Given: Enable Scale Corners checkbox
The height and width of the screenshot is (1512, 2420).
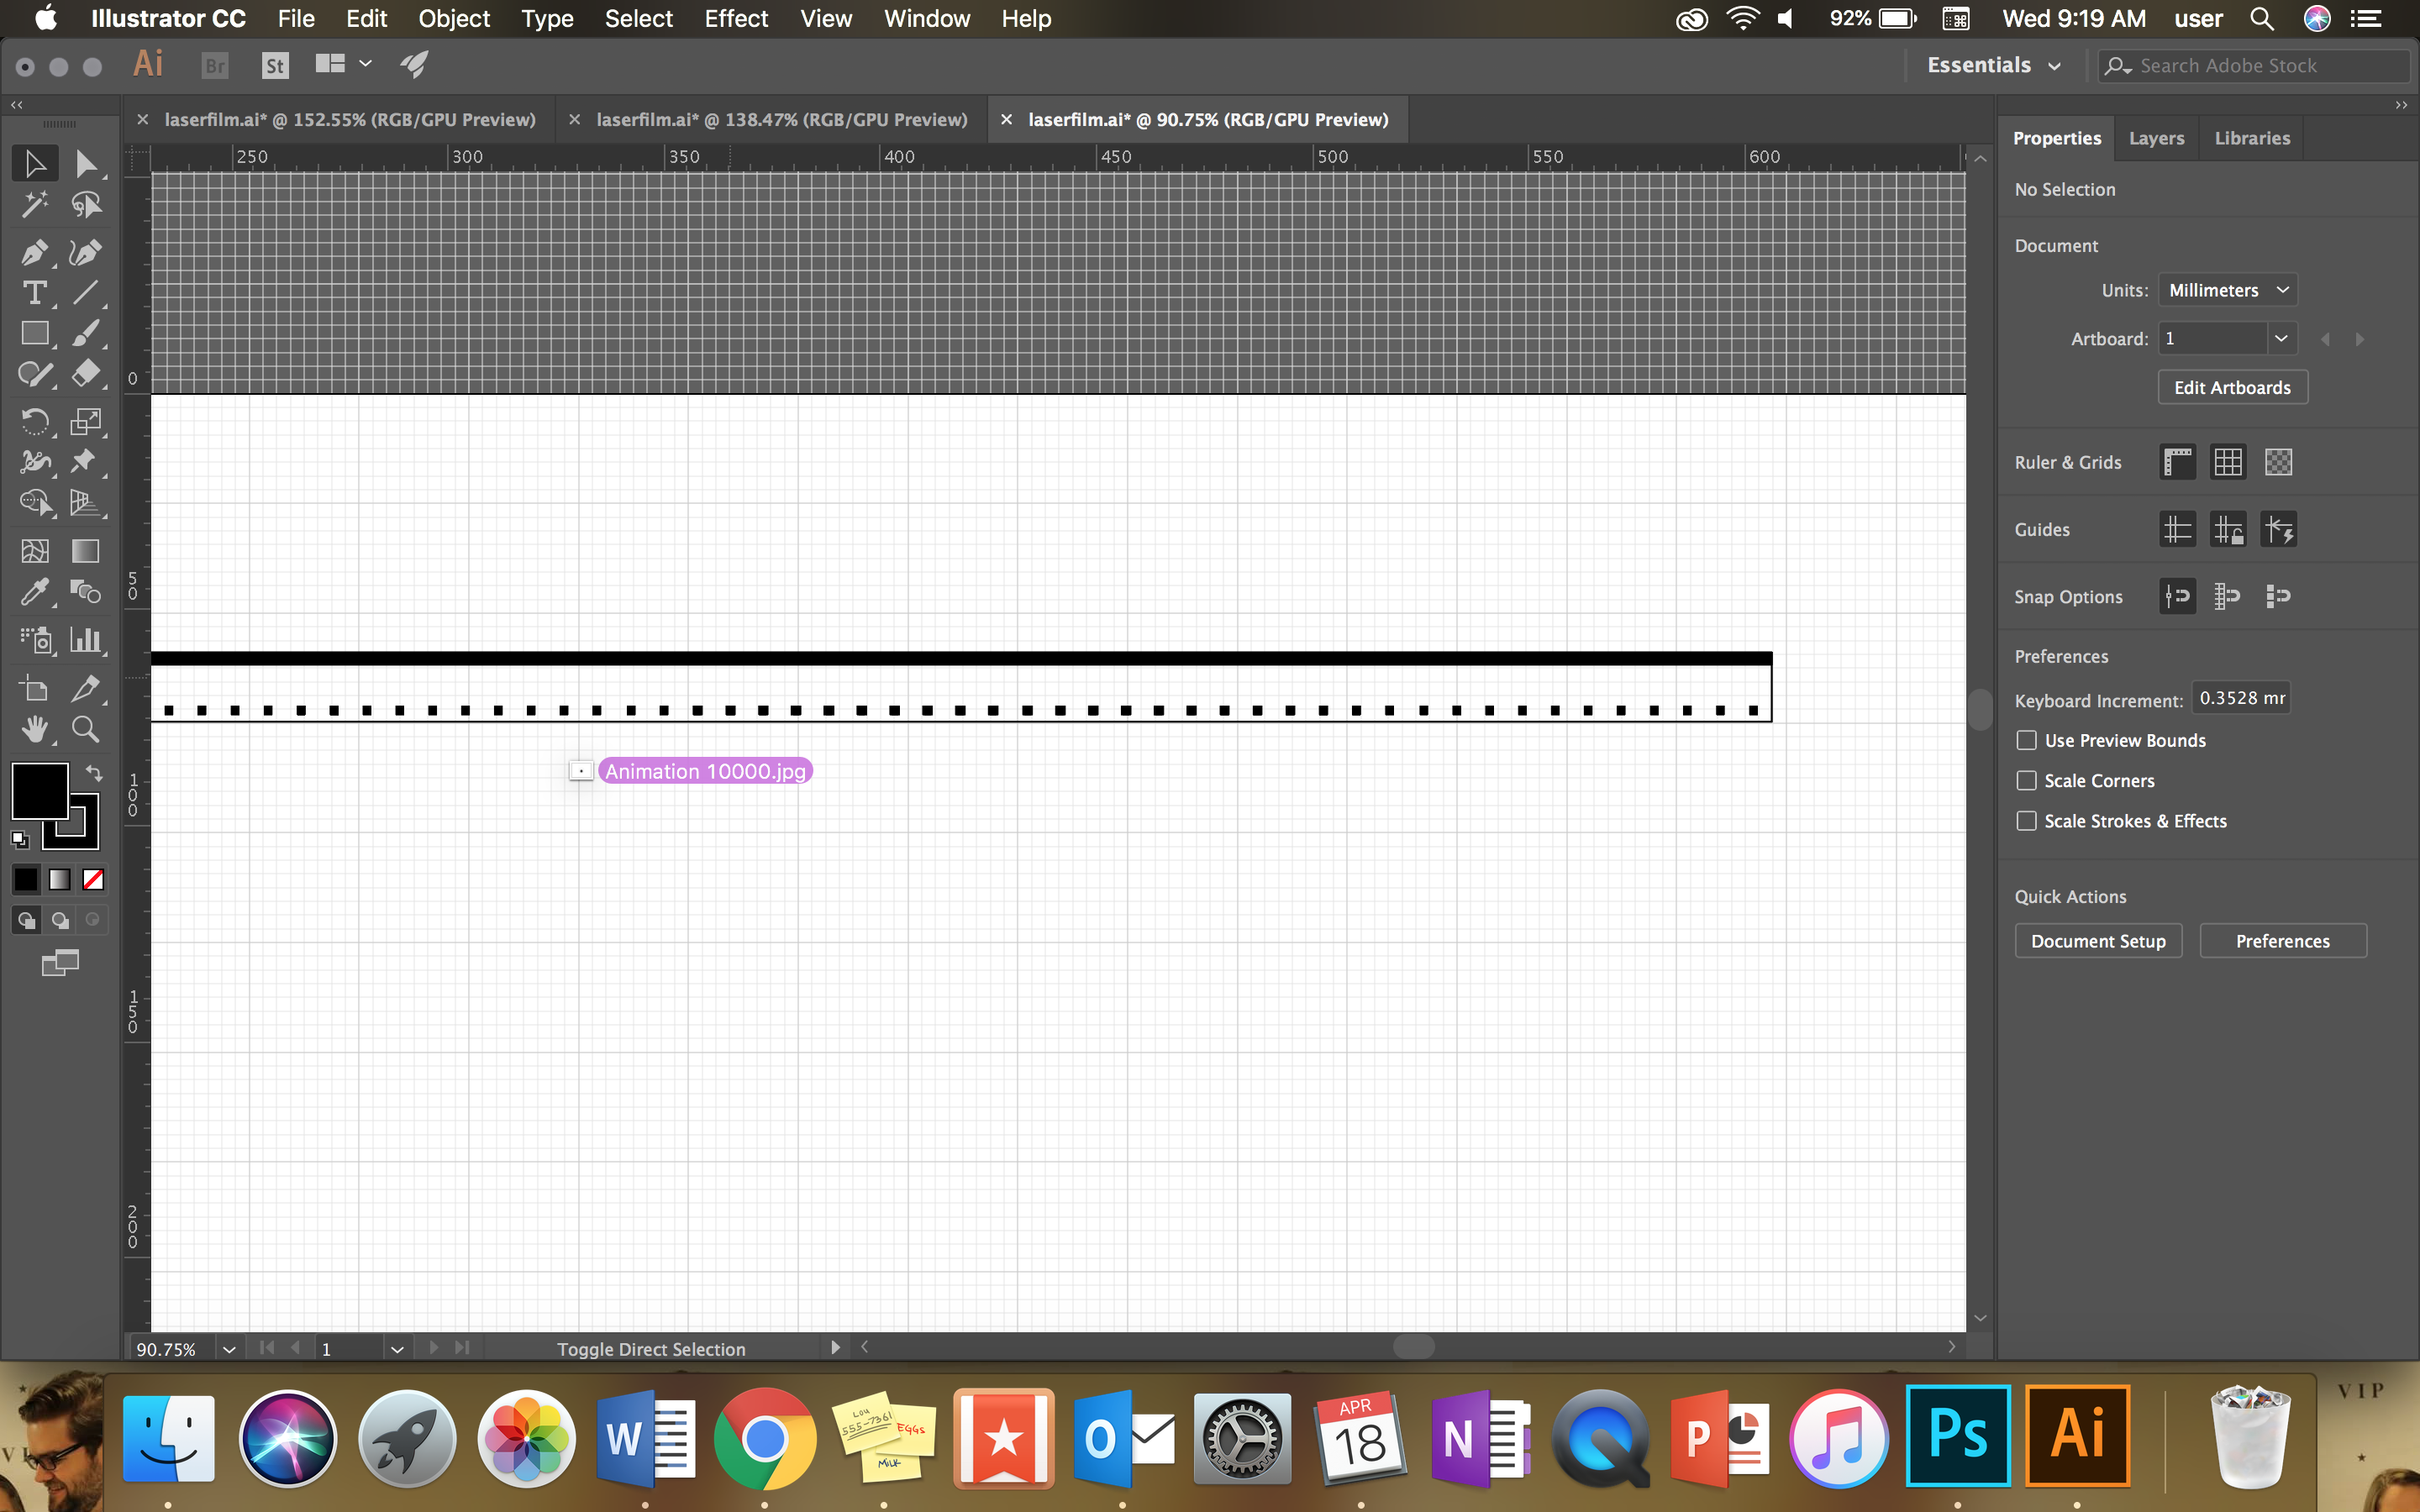Looking at the screenshot, I should tap(2024, 779).
